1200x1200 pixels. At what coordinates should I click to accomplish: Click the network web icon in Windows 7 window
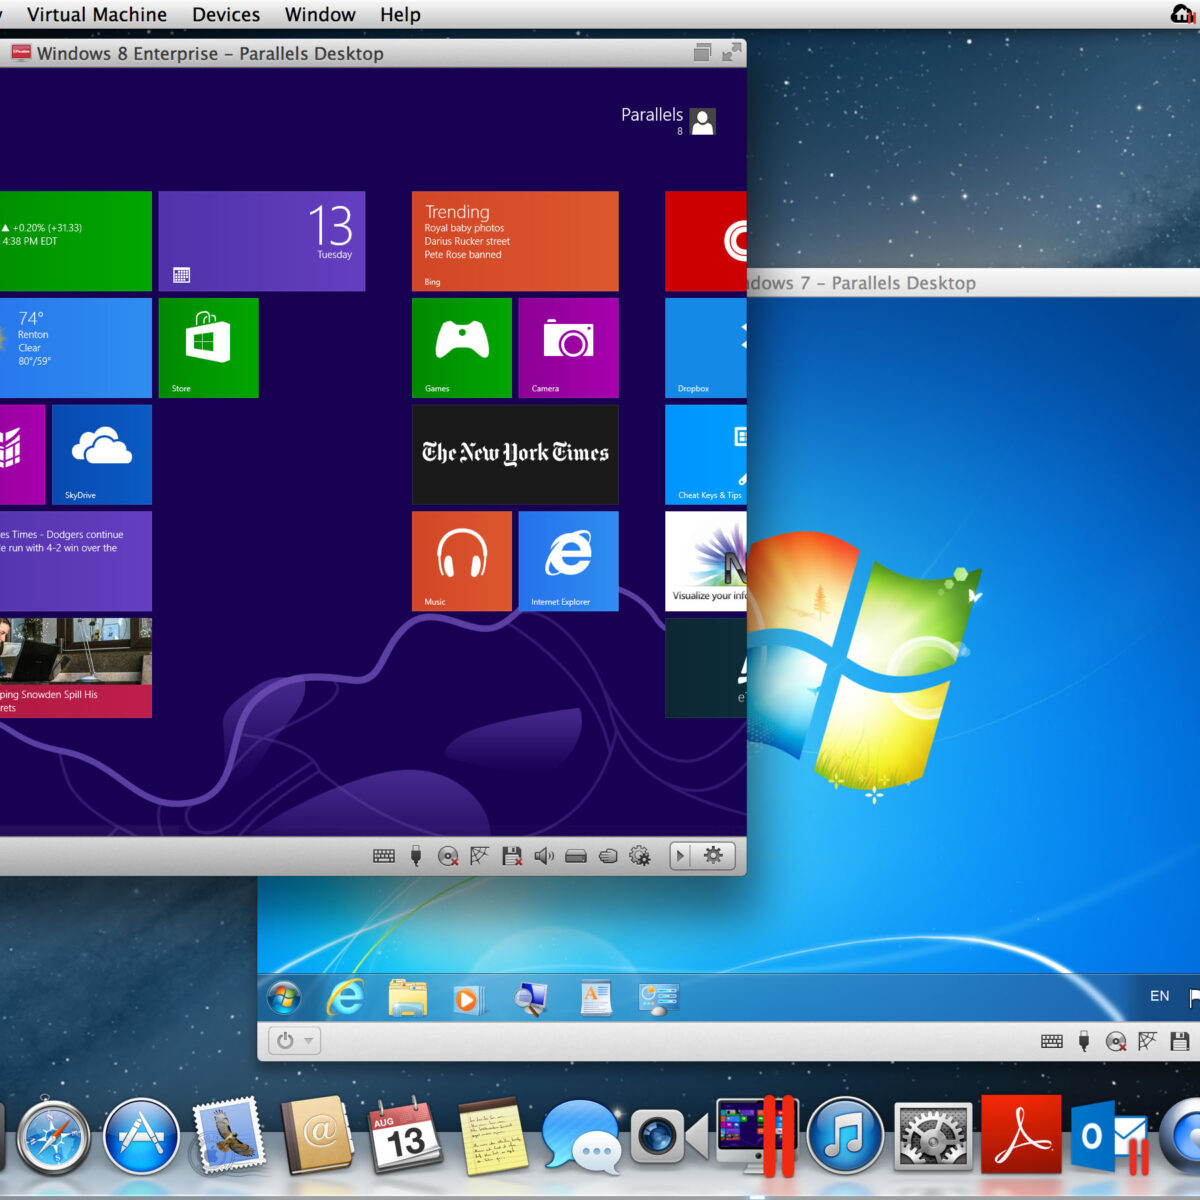[1148, 1041]
